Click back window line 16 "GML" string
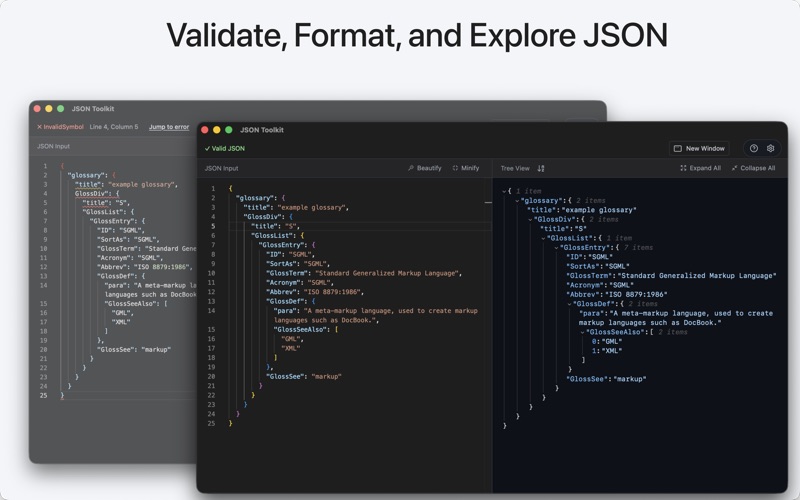The image size is (800, 500). coord(121,313)
